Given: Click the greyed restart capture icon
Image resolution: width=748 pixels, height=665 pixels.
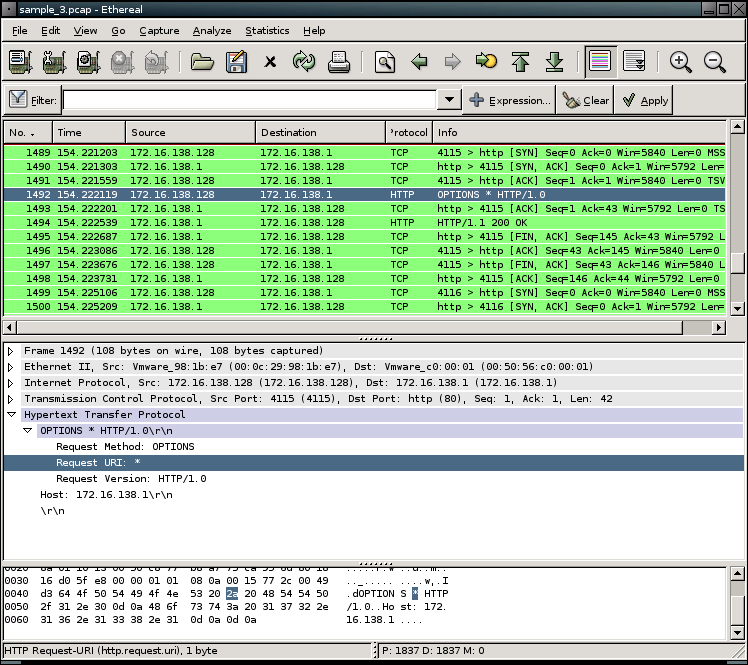Looking at the screenshot, I should [x=156, y=62].
